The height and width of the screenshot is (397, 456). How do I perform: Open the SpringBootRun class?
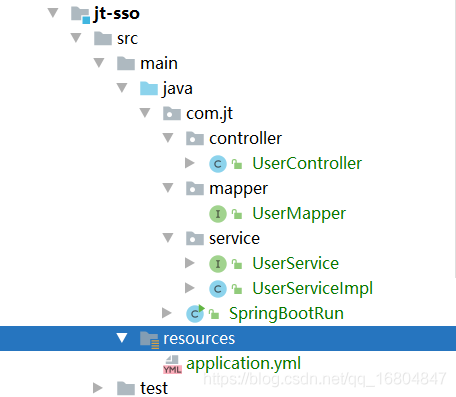click(x=286, y=314)
